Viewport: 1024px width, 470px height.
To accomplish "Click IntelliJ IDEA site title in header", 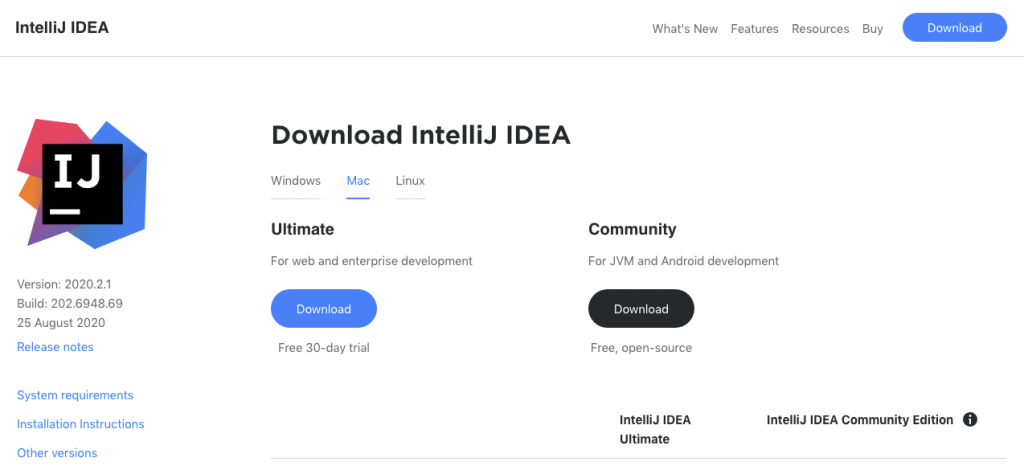I will pos(62,27).
